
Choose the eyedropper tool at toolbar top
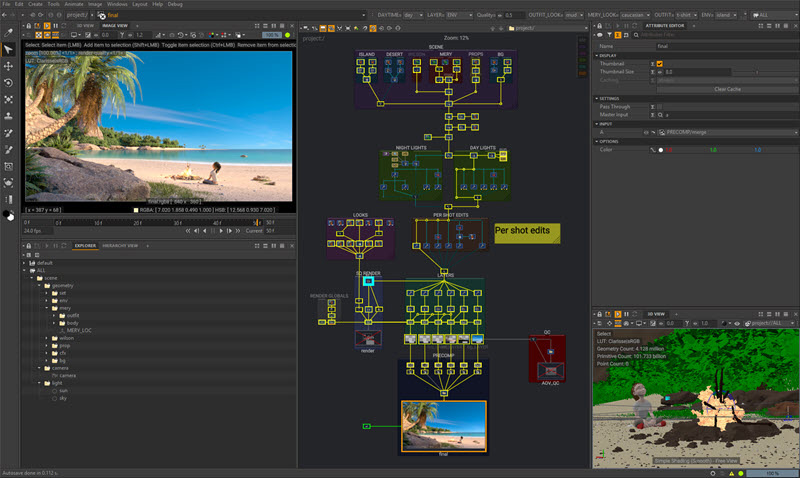click(x=9, y=31)
